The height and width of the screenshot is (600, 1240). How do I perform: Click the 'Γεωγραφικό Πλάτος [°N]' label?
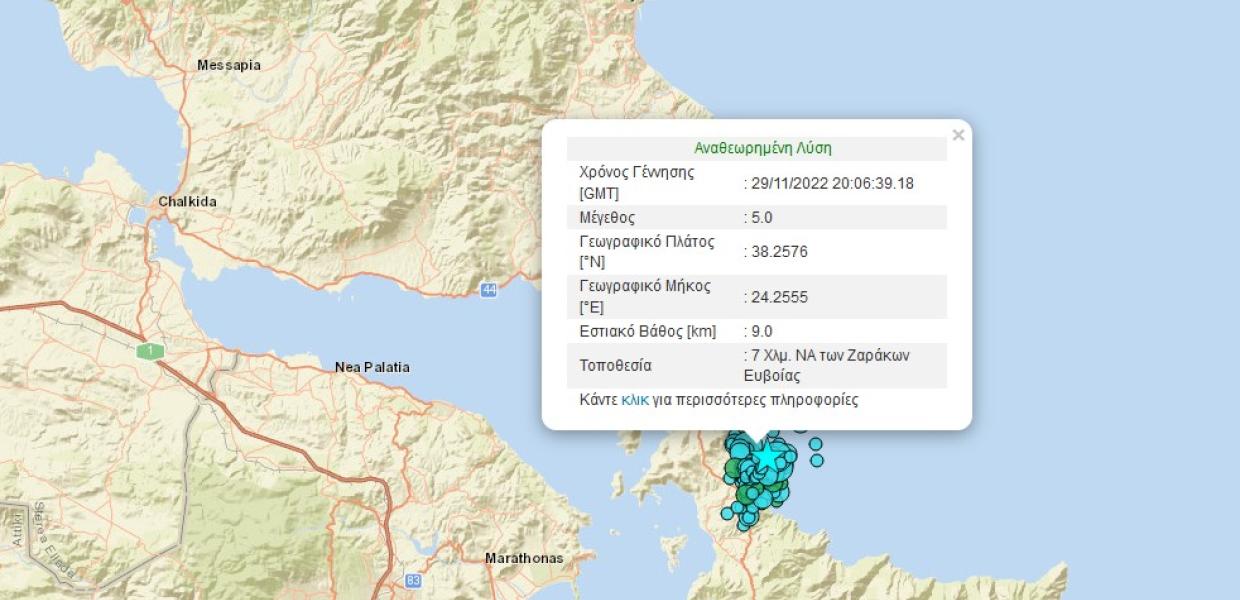[x=645, y=252]
